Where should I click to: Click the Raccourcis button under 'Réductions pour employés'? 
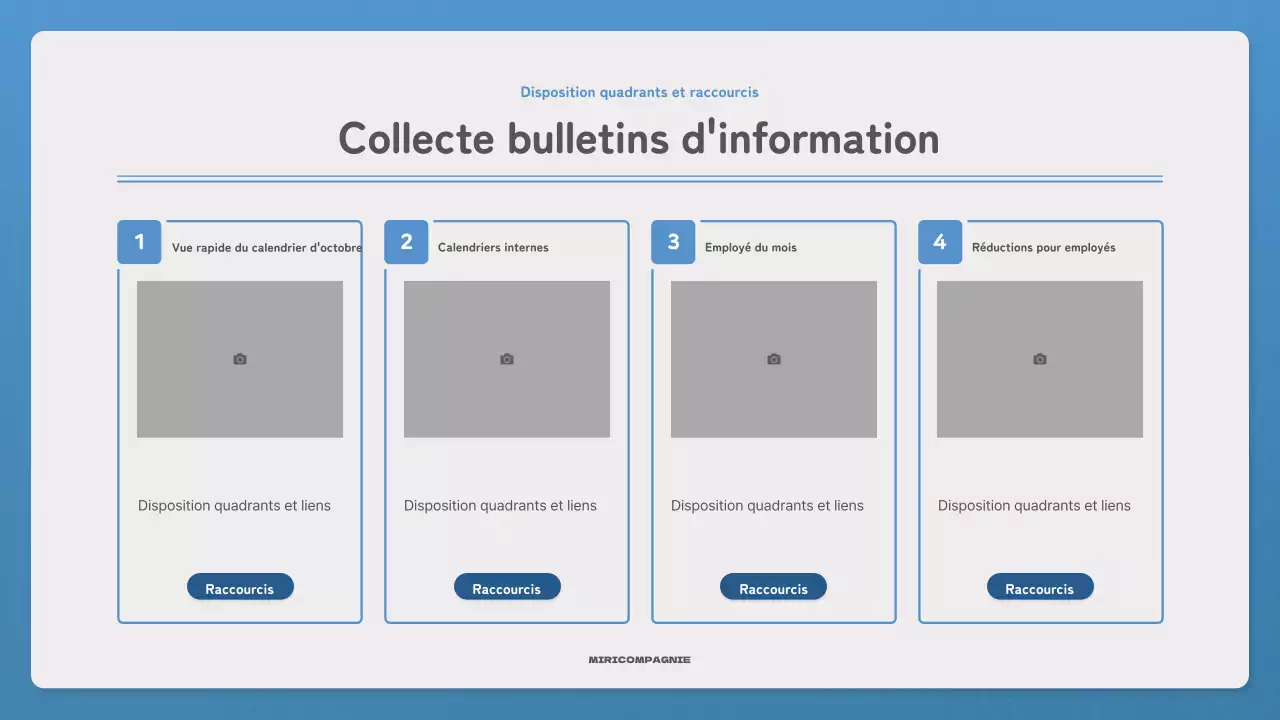tap(1040, 587)
